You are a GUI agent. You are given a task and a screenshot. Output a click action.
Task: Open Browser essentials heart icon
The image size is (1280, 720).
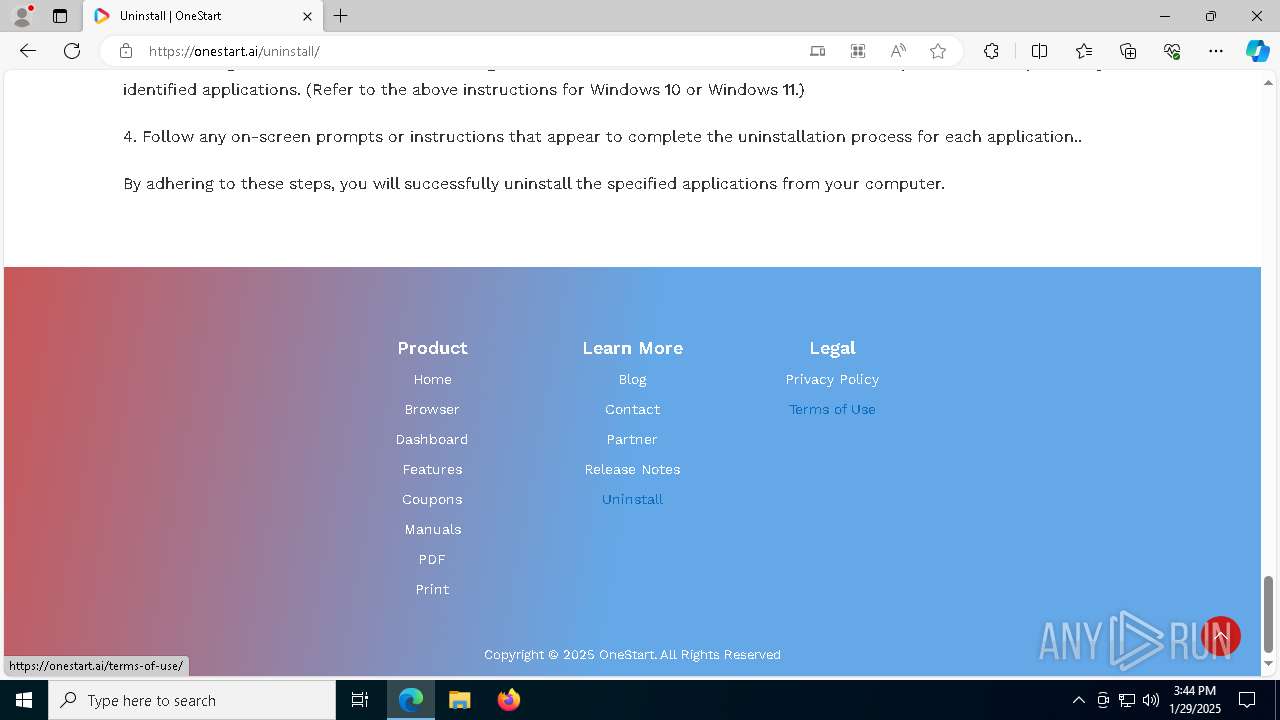[x=1172, y=51]
